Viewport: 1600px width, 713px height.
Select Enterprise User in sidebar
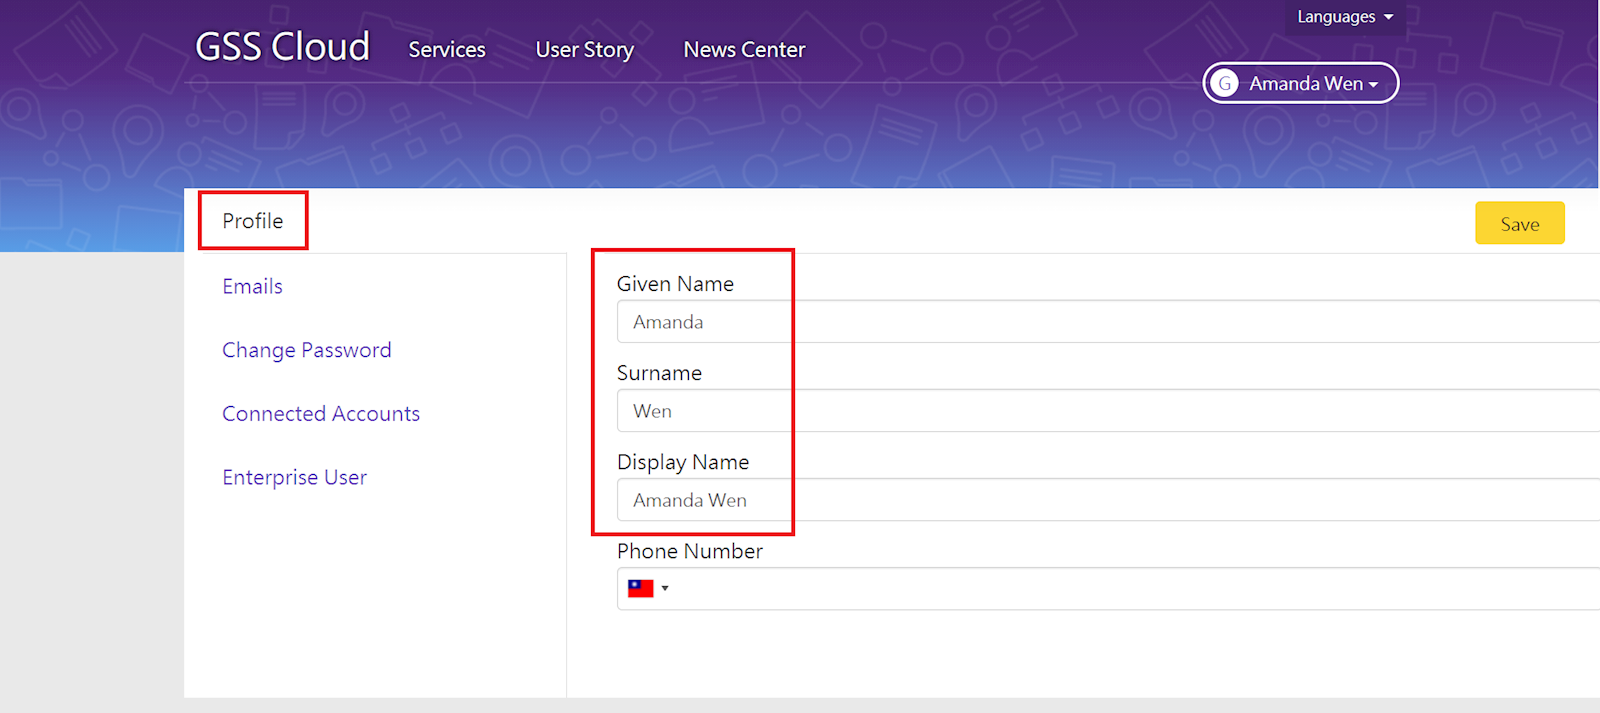point(294,478)
